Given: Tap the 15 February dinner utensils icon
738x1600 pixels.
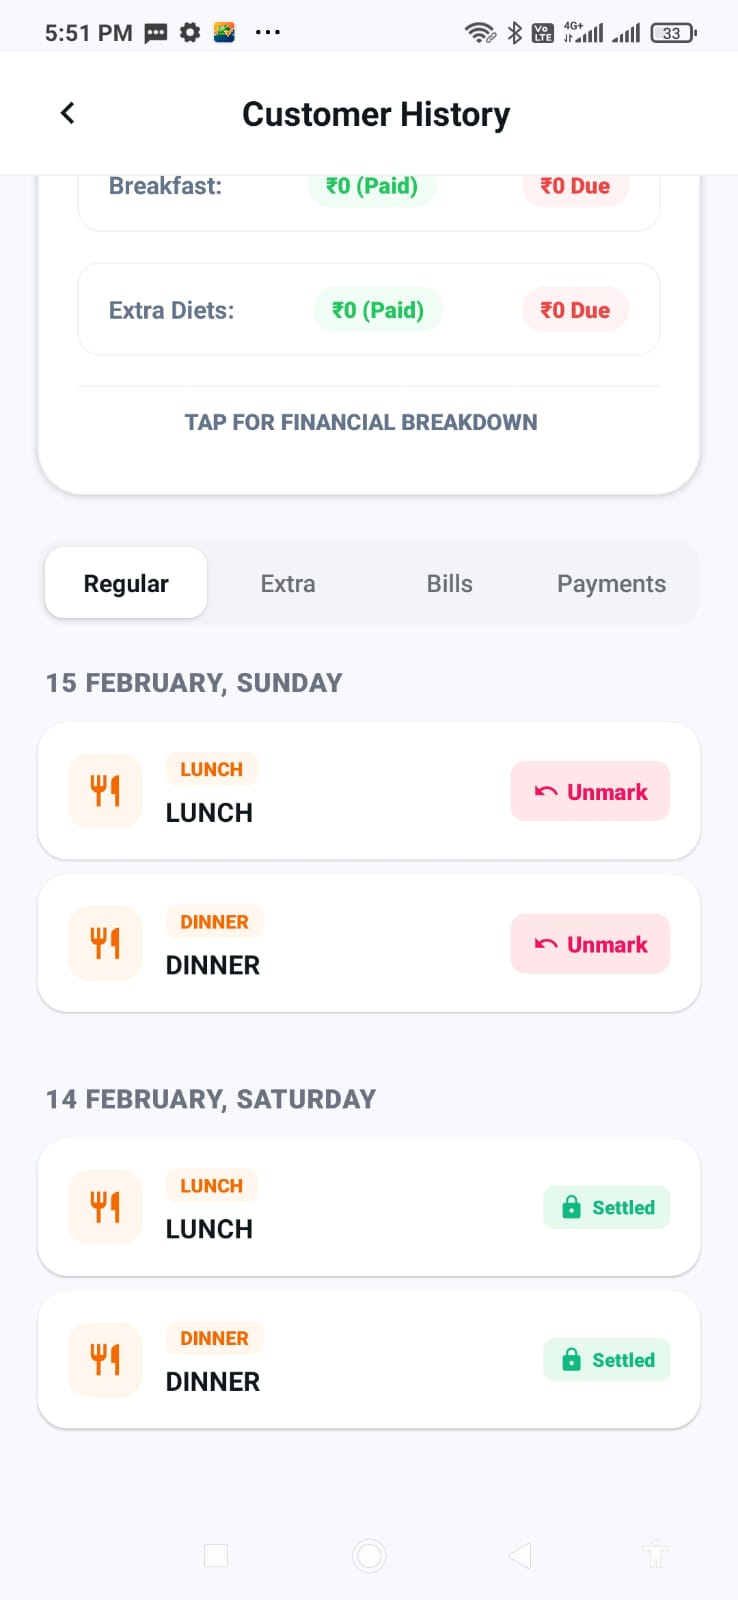Looking at the screenshot, I should (x=105, y=943).
